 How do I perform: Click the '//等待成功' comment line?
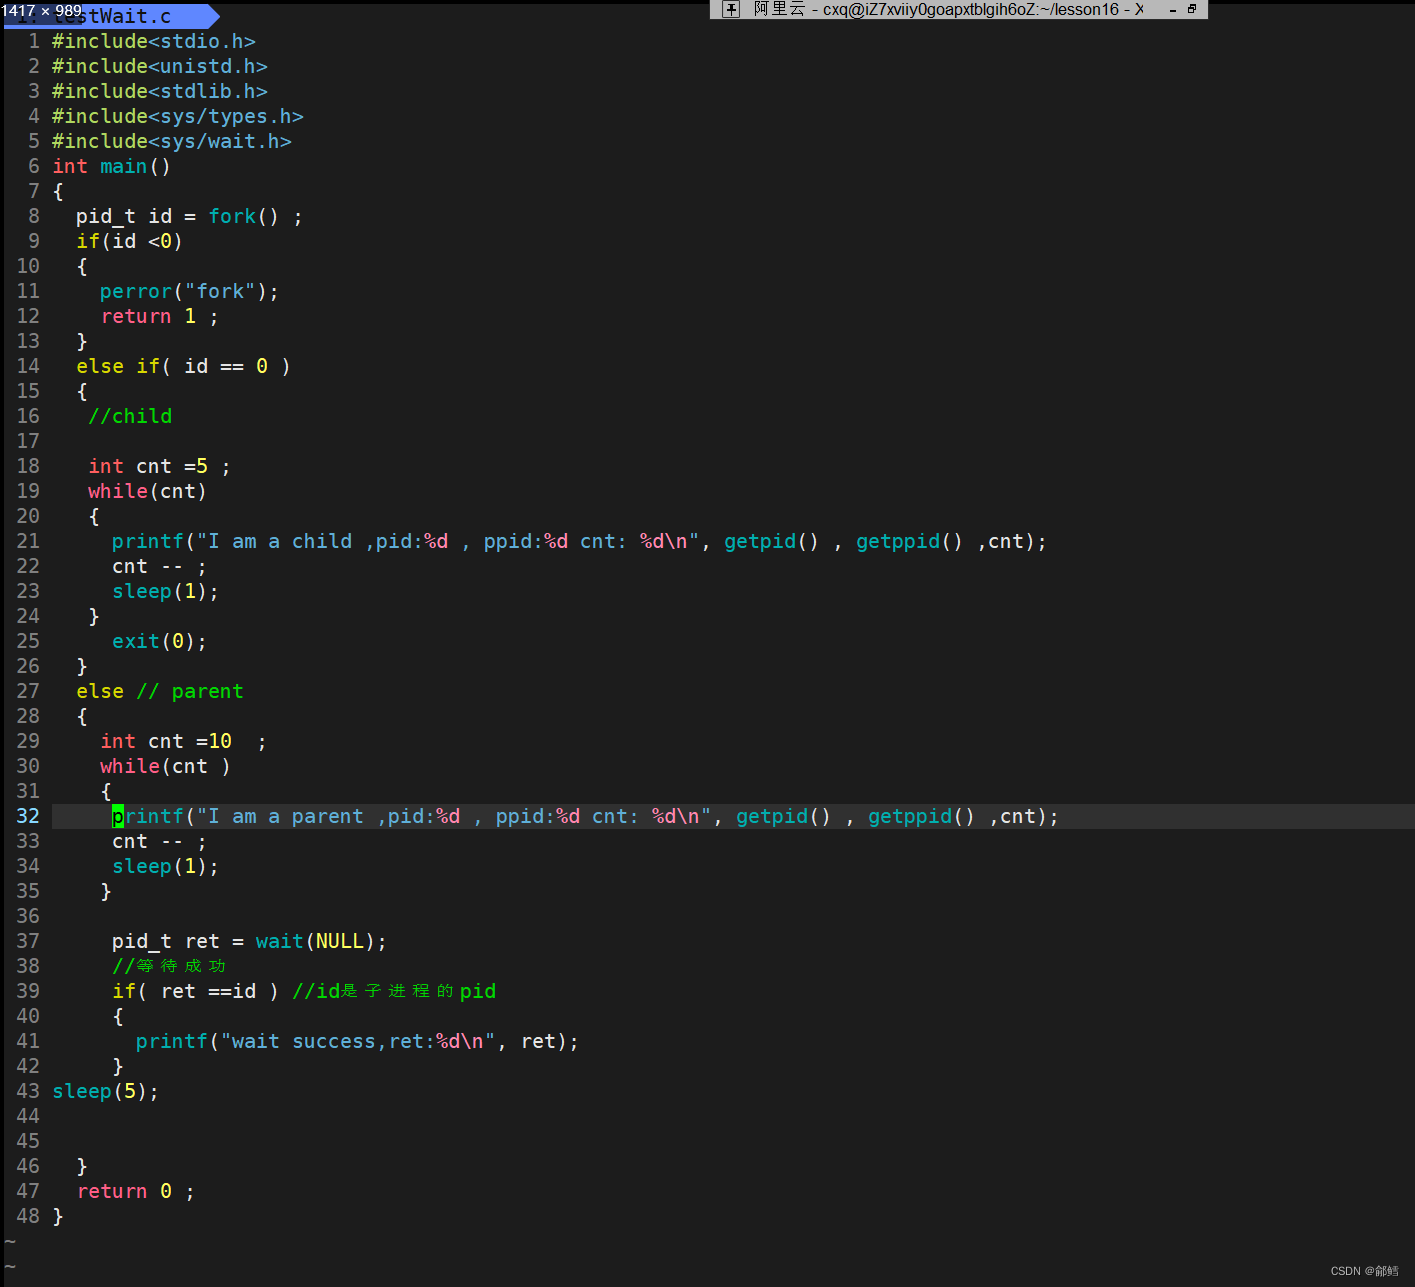pos(169,966)
